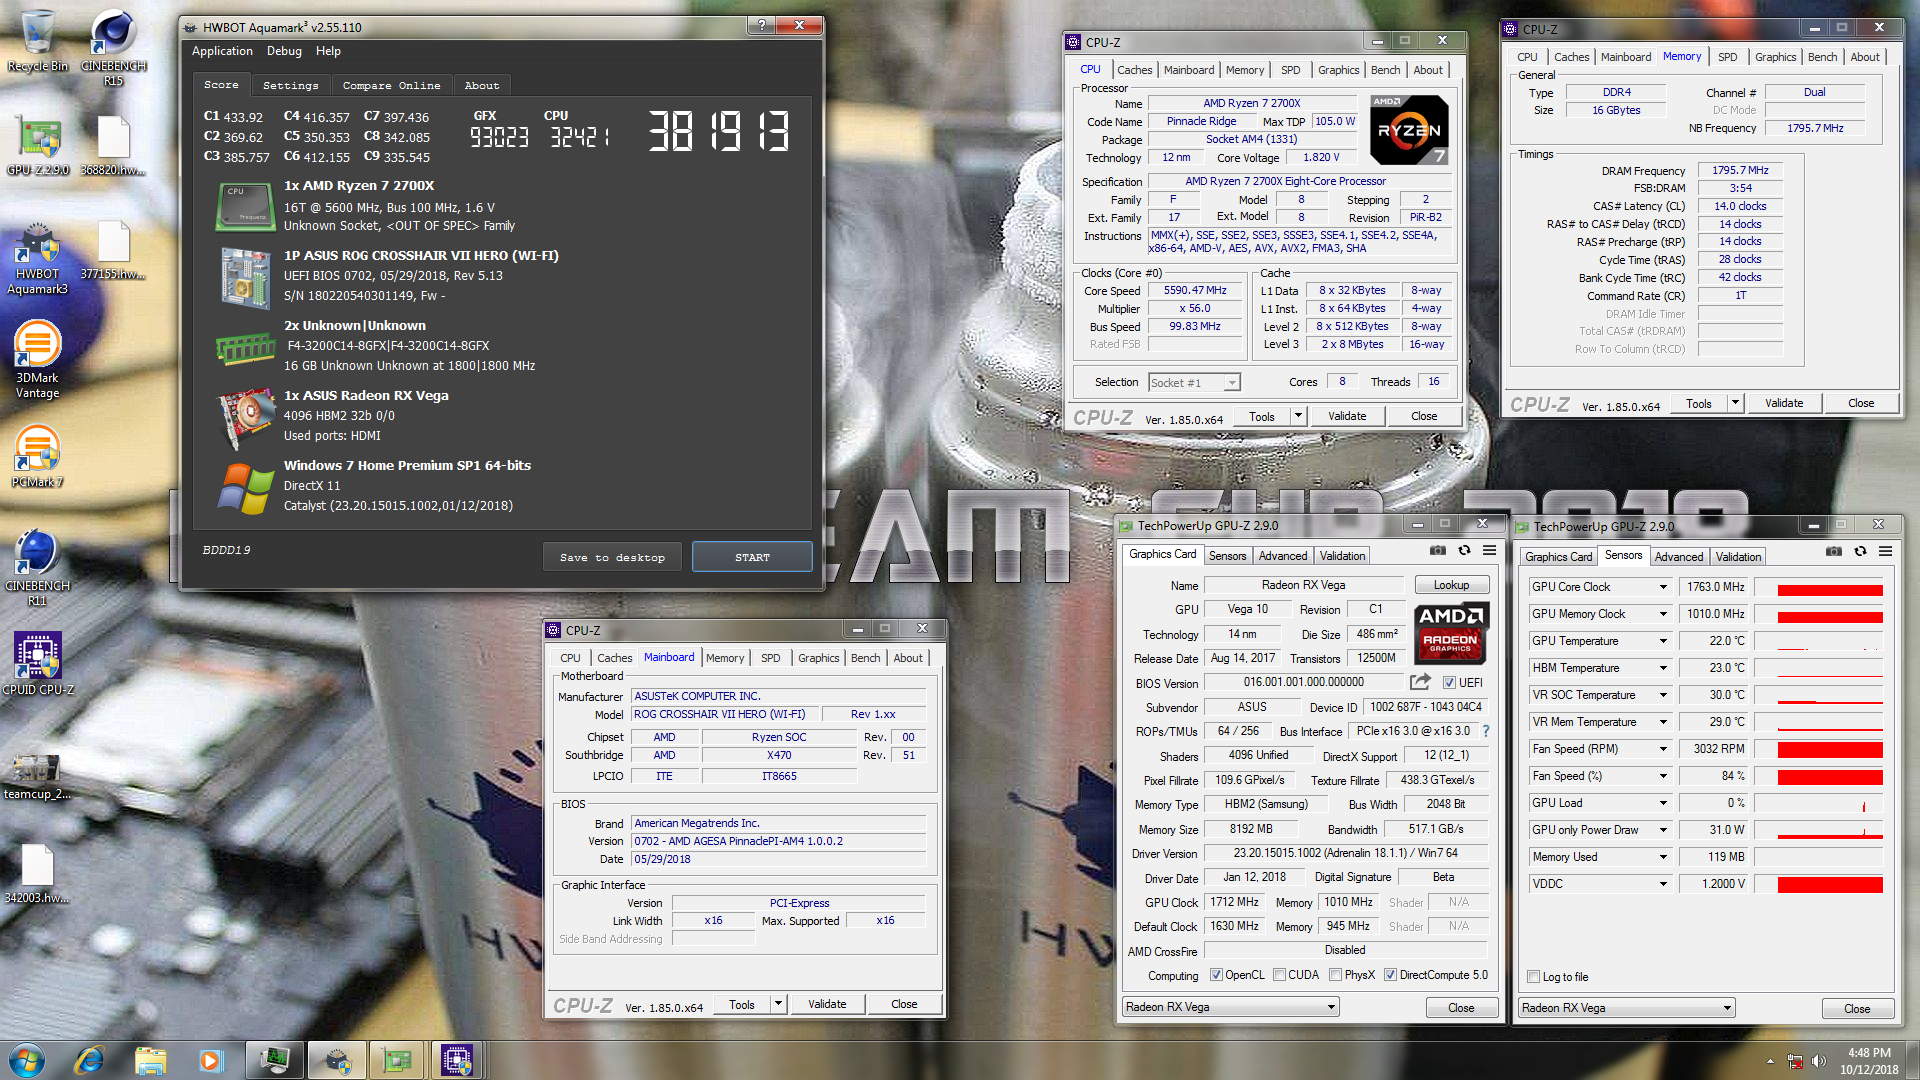1920x1080 pixels.
Task: Open the GPU-Z 2.9.0 desktop shortcut
Action: (38, 146)
